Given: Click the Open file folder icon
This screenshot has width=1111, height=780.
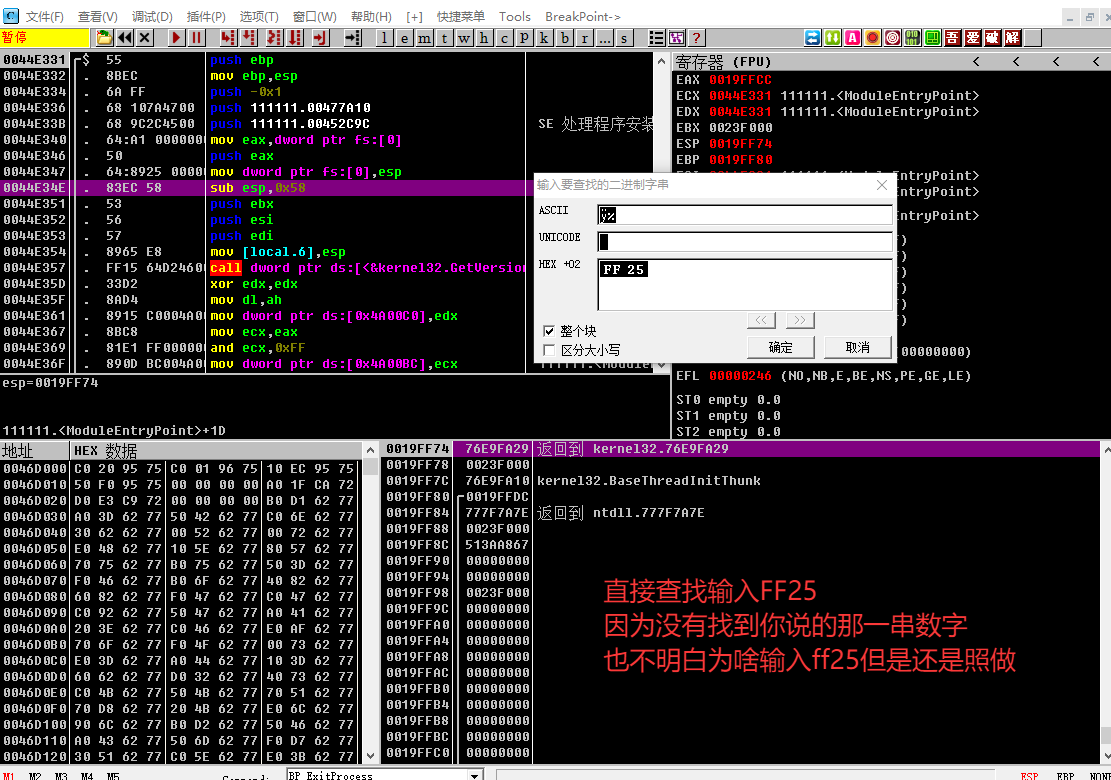Looking at the screenshot, I should click(104, 38).
